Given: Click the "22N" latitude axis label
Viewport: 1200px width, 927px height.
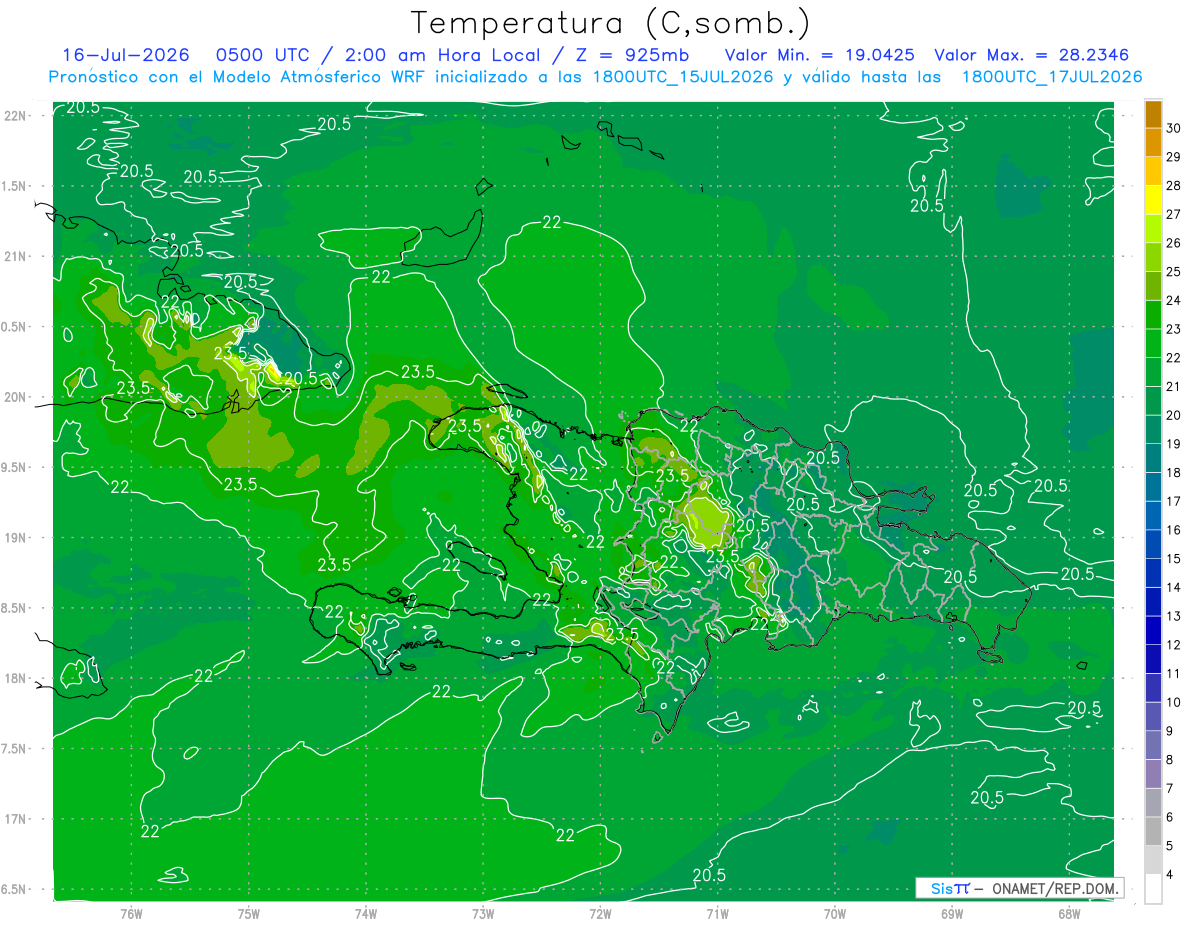Looking at the screenshot, I should point(15,116).
